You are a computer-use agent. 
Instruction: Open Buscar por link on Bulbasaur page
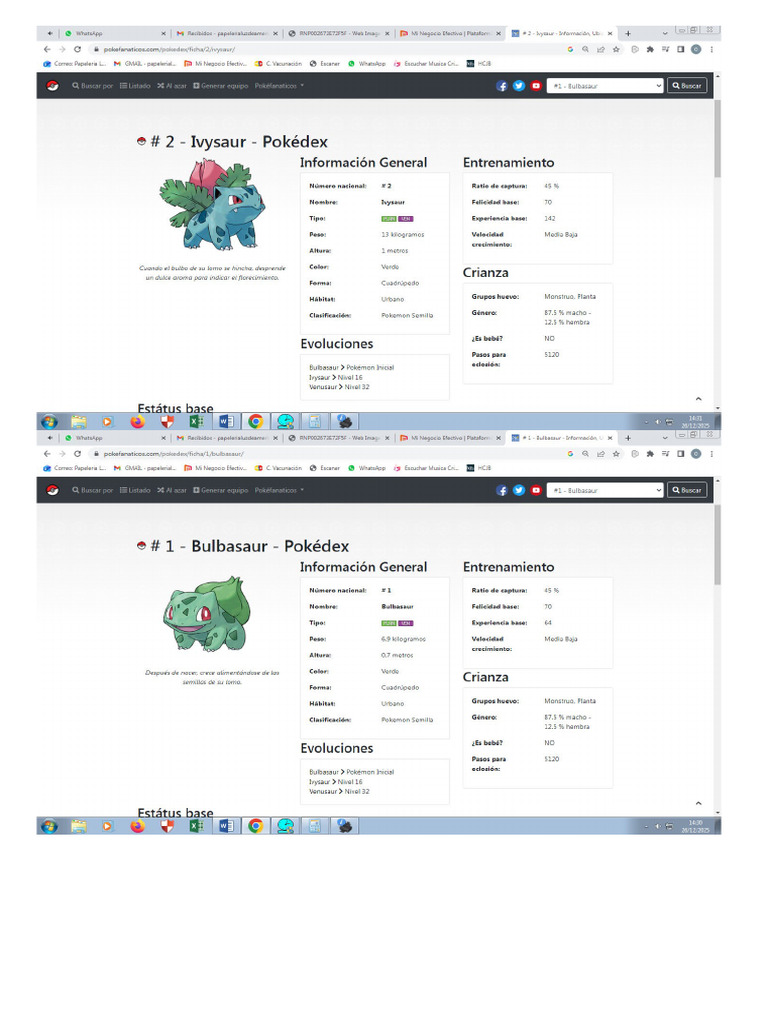tap(93, 490)
